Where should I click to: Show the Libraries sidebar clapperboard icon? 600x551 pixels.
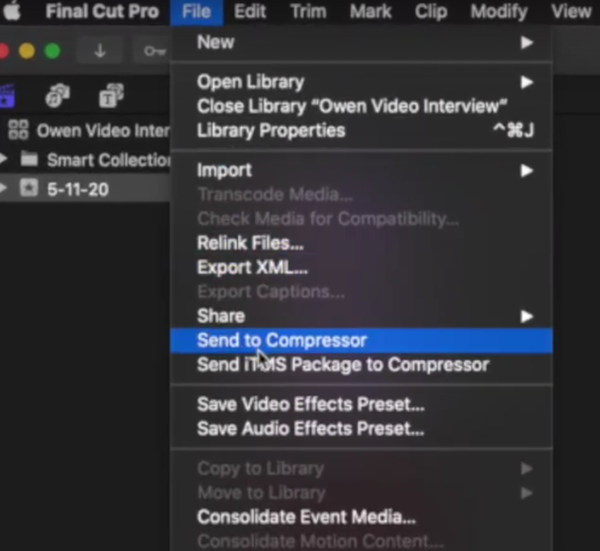[7, 95]
